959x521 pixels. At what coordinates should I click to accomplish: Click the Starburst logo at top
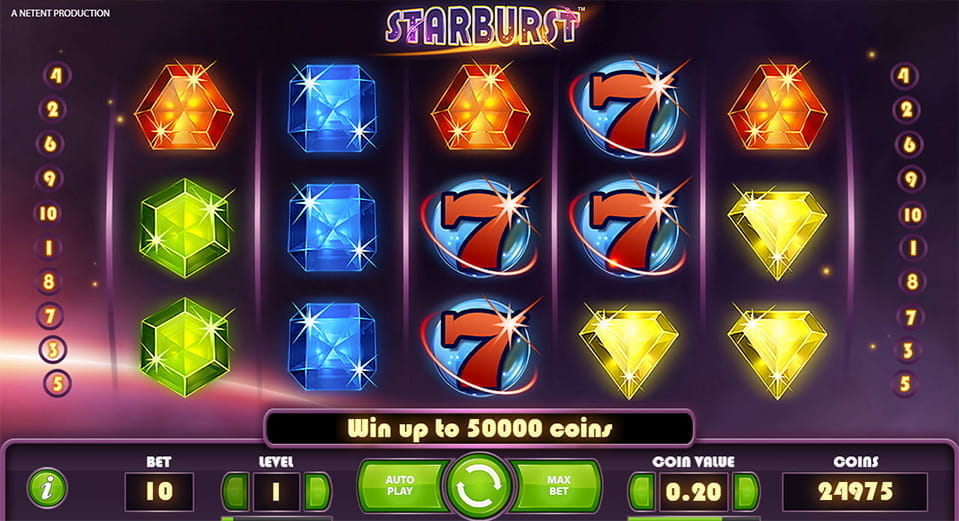pos(483,27)
